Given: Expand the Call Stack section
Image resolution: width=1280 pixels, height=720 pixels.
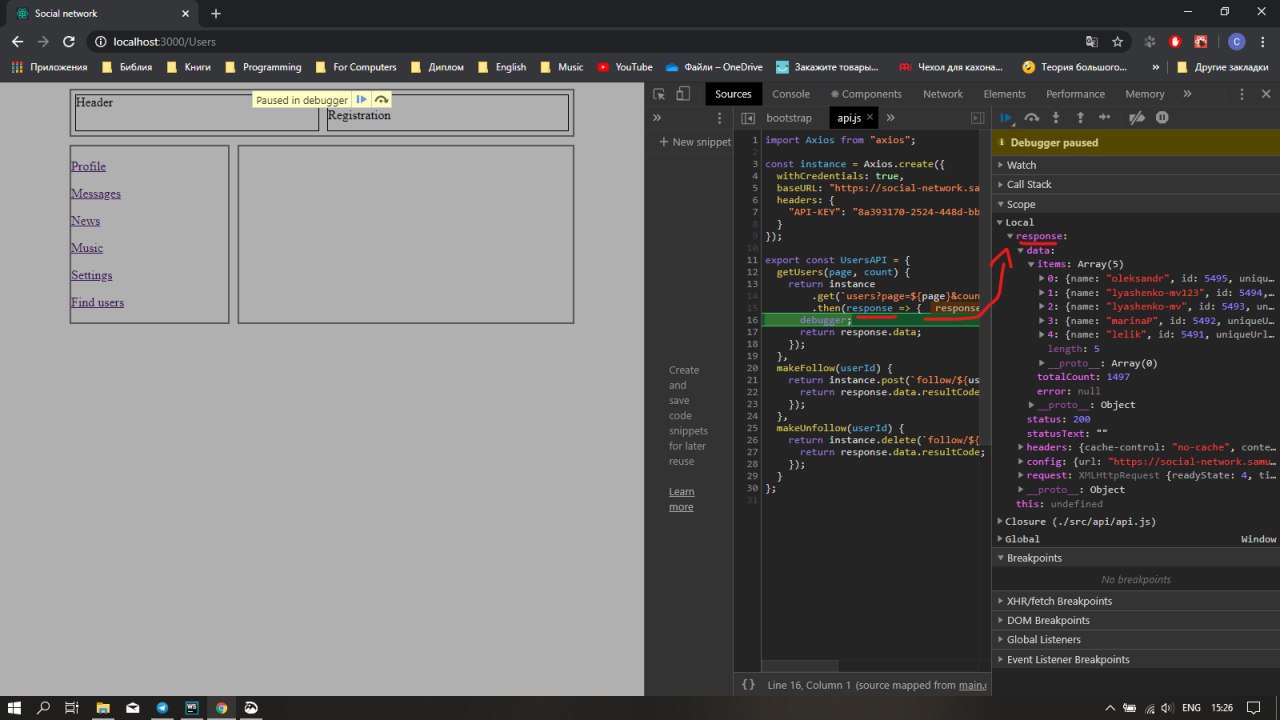Looking at the screenshot, I should 1029,184.
